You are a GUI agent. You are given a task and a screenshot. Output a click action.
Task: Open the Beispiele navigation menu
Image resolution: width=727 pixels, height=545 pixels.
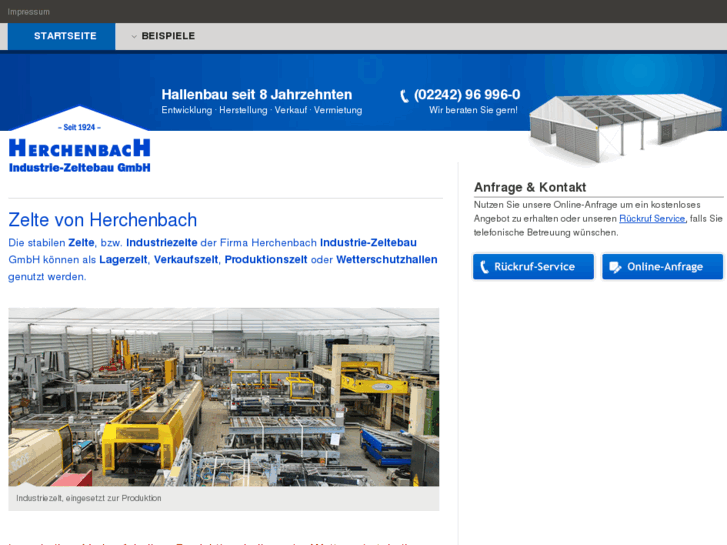[x=168, y=36]
